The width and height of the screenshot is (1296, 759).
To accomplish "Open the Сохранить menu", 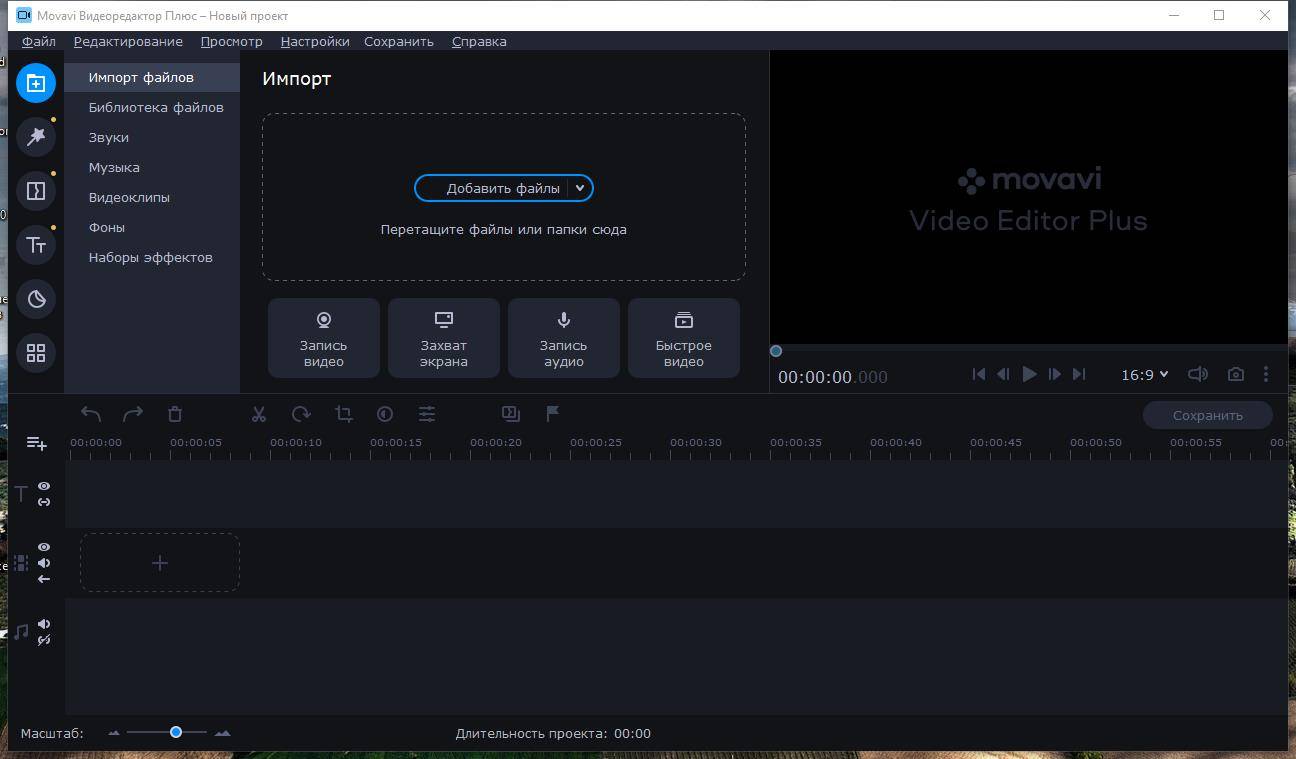I will 399,41.
